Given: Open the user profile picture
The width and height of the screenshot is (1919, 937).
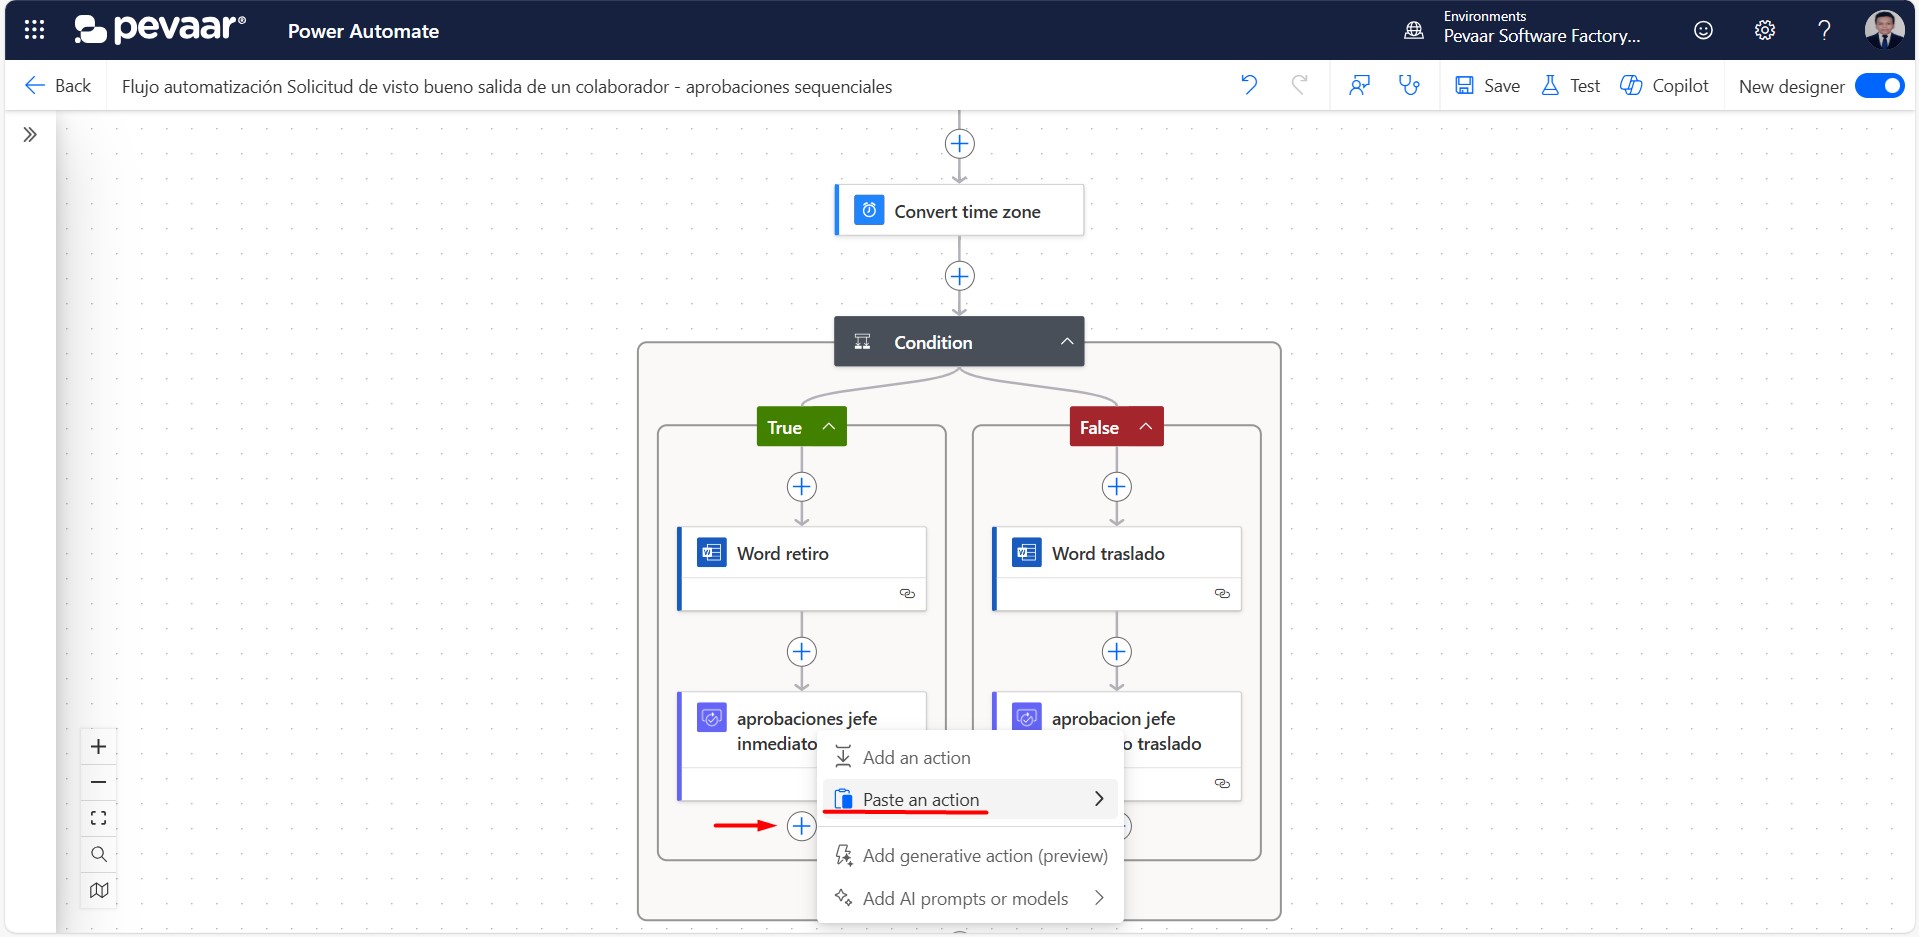Looking at the screenshot, I should click(x=1884, y=29).
